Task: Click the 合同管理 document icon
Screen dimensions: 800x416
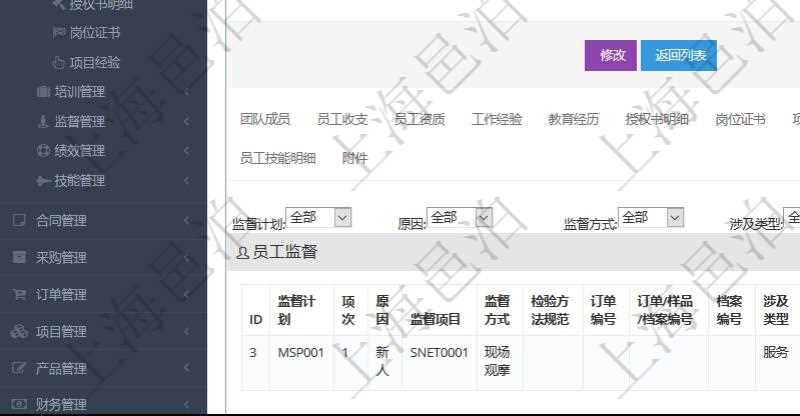Action: coord(19,221)
